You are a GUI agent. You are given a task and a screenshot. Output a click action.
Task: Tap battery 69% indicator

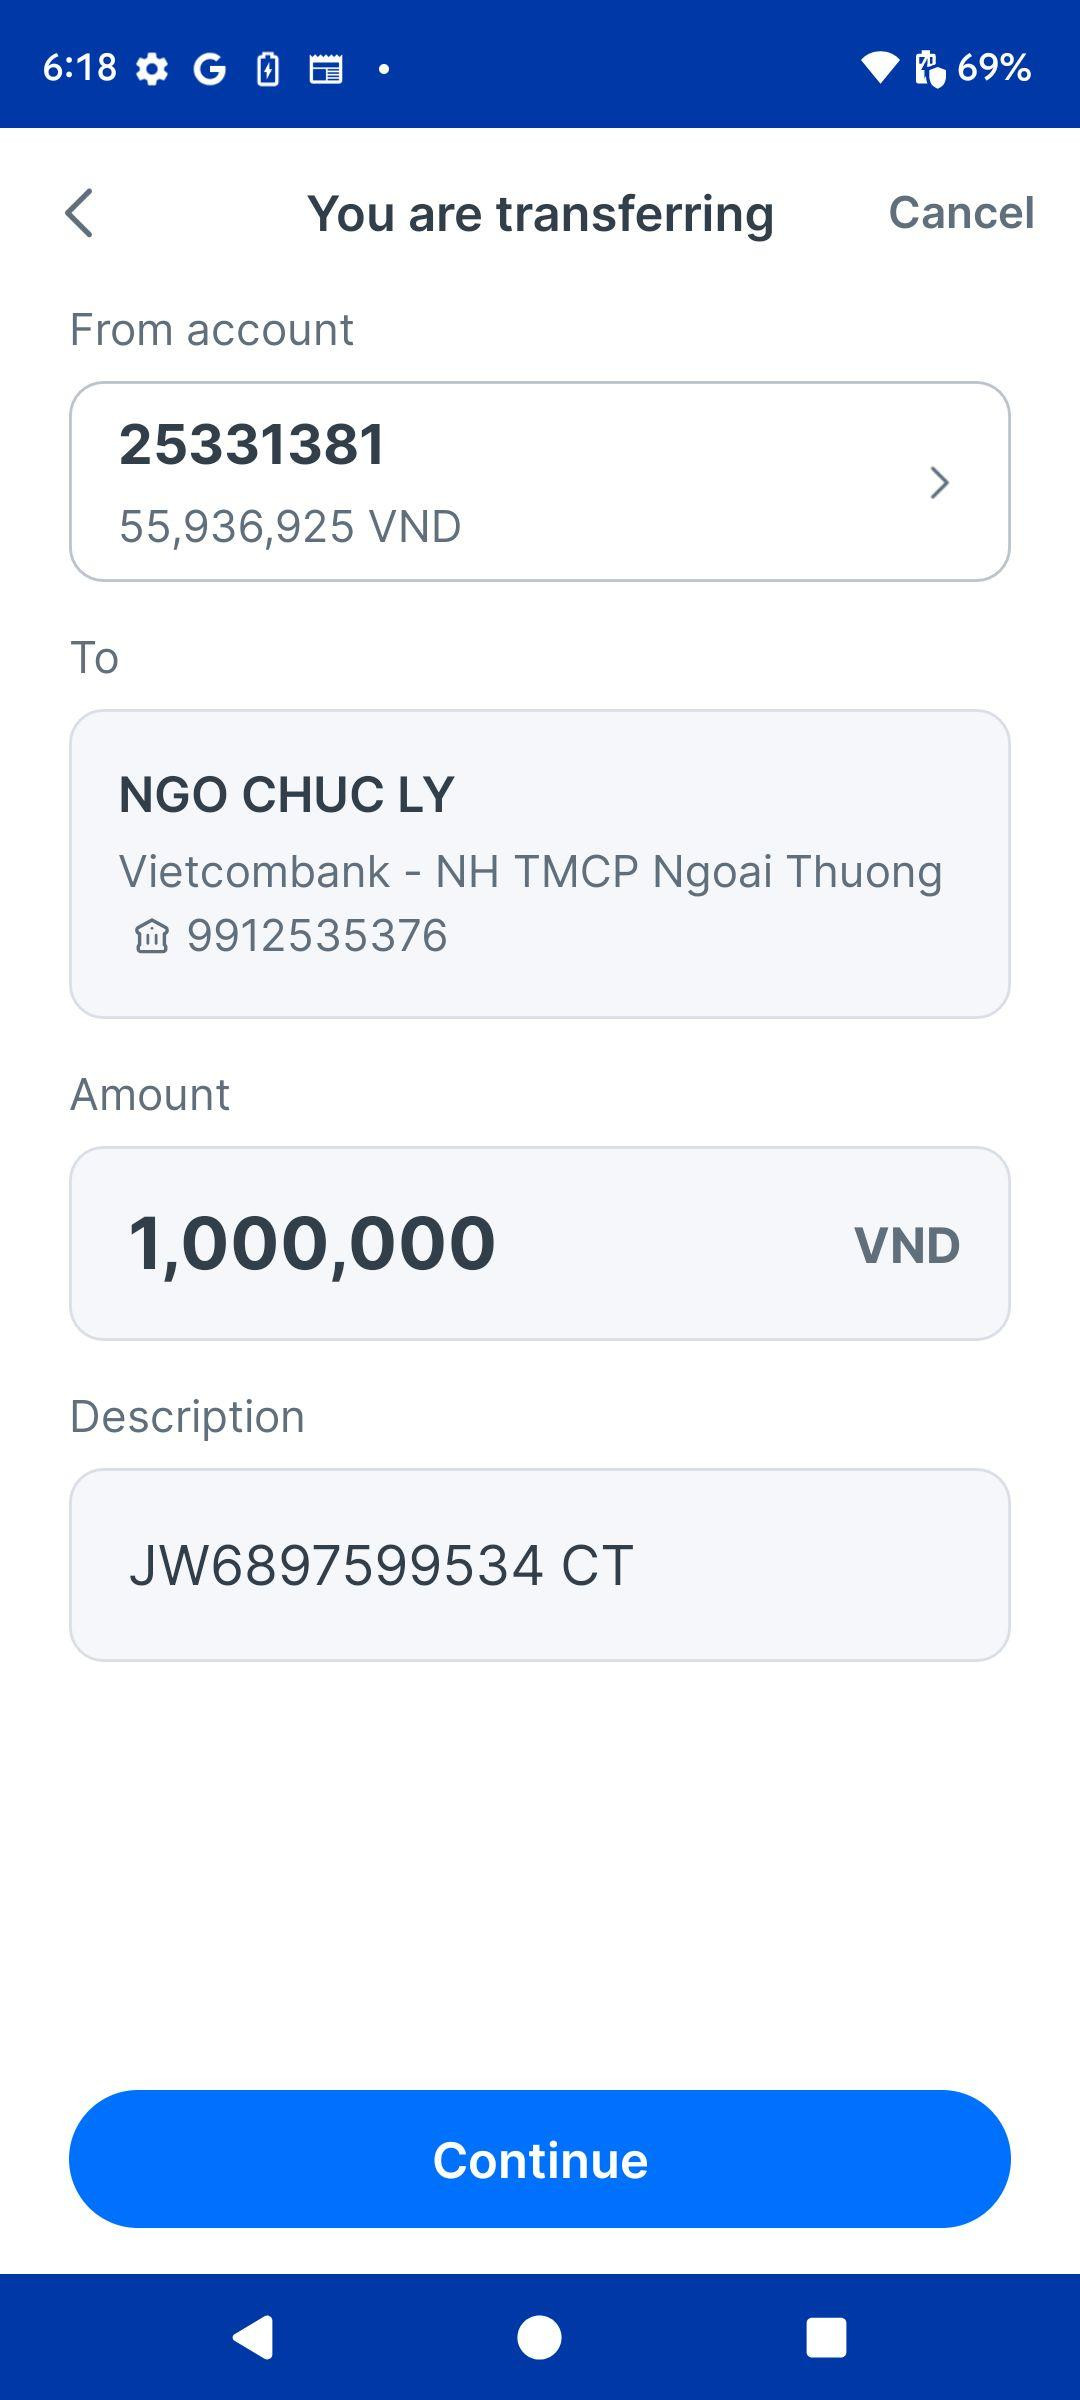click(973, 67)
